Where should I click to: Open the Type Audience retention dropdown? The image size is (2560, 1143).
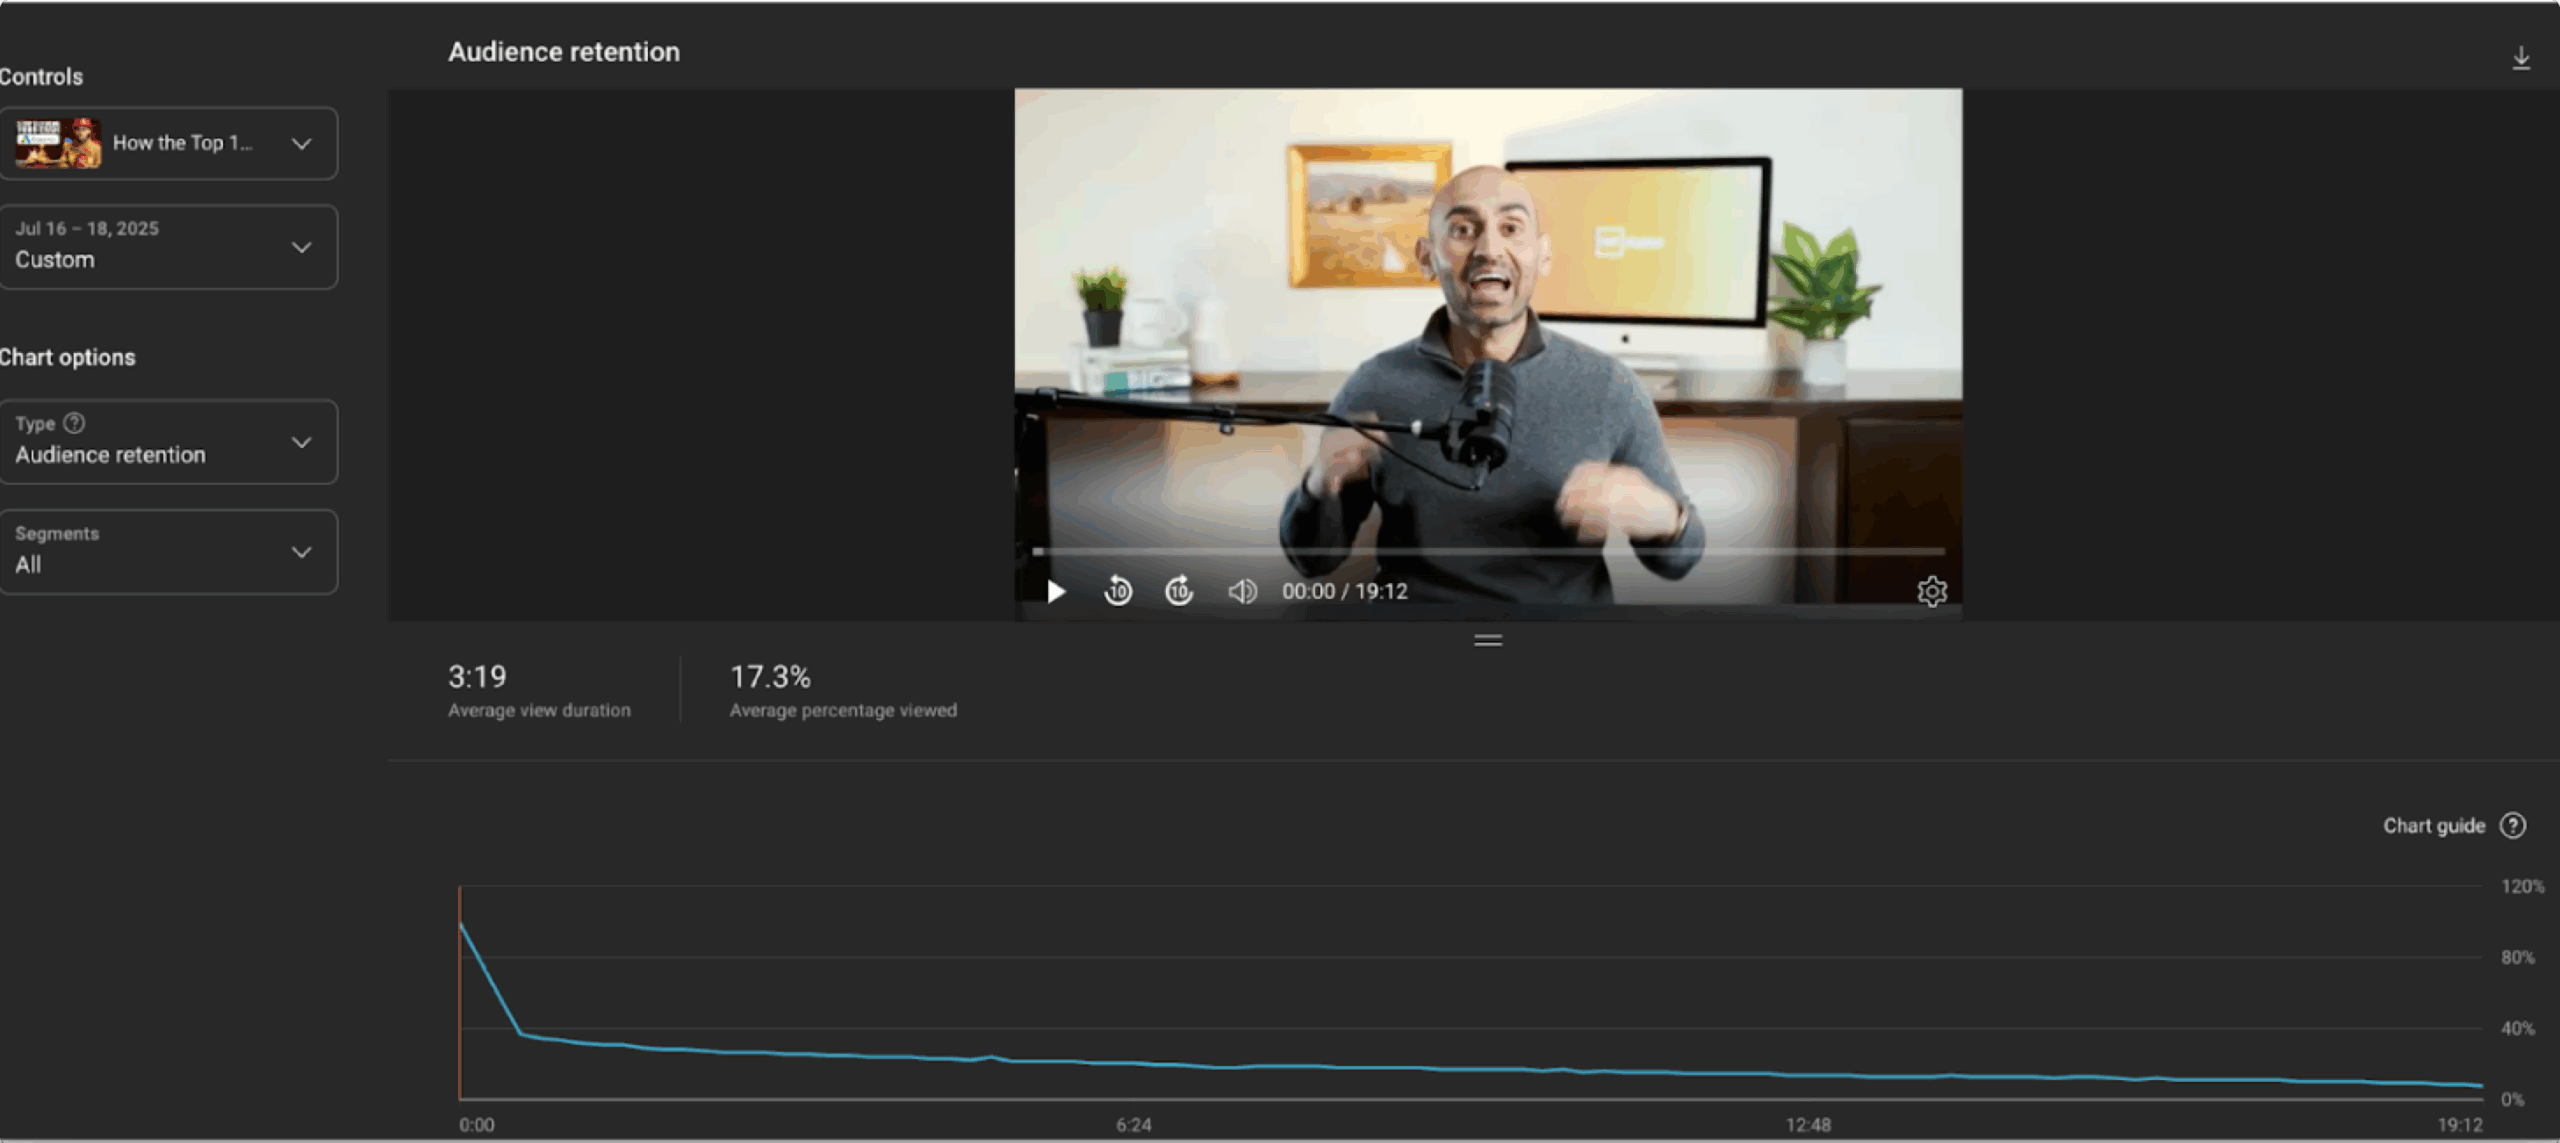(x=300, y=442)
